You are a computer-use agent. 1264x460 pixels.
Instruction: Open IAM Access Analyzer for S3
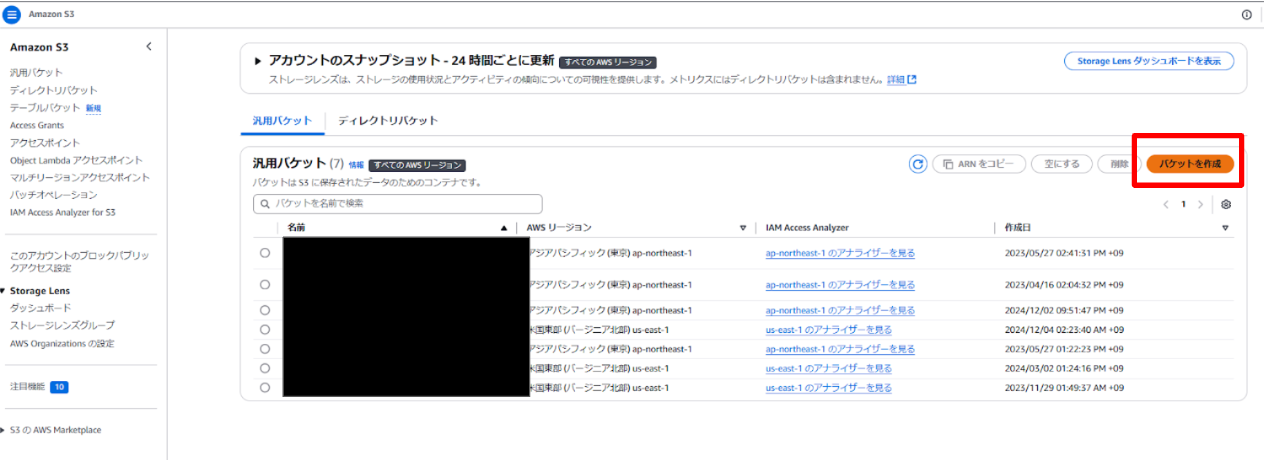(x=63, y=212)
